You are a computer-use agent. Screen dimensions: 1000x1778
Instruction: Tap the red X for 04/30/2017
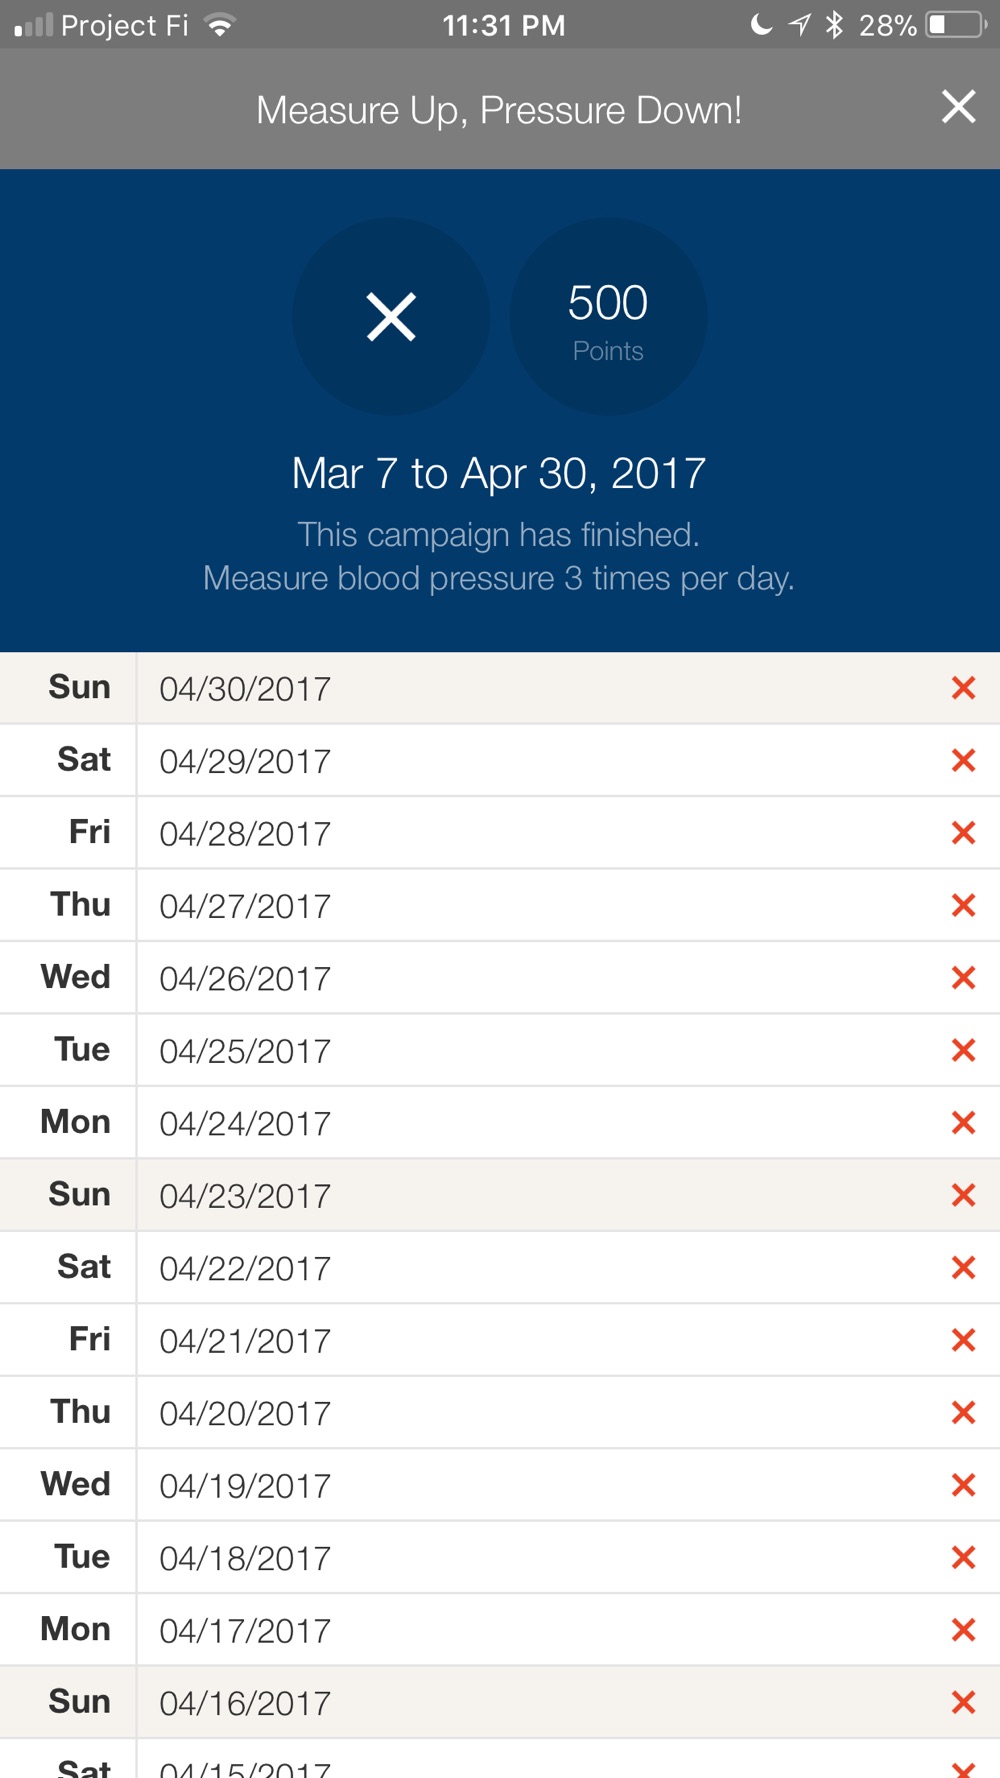click(963, 688)
